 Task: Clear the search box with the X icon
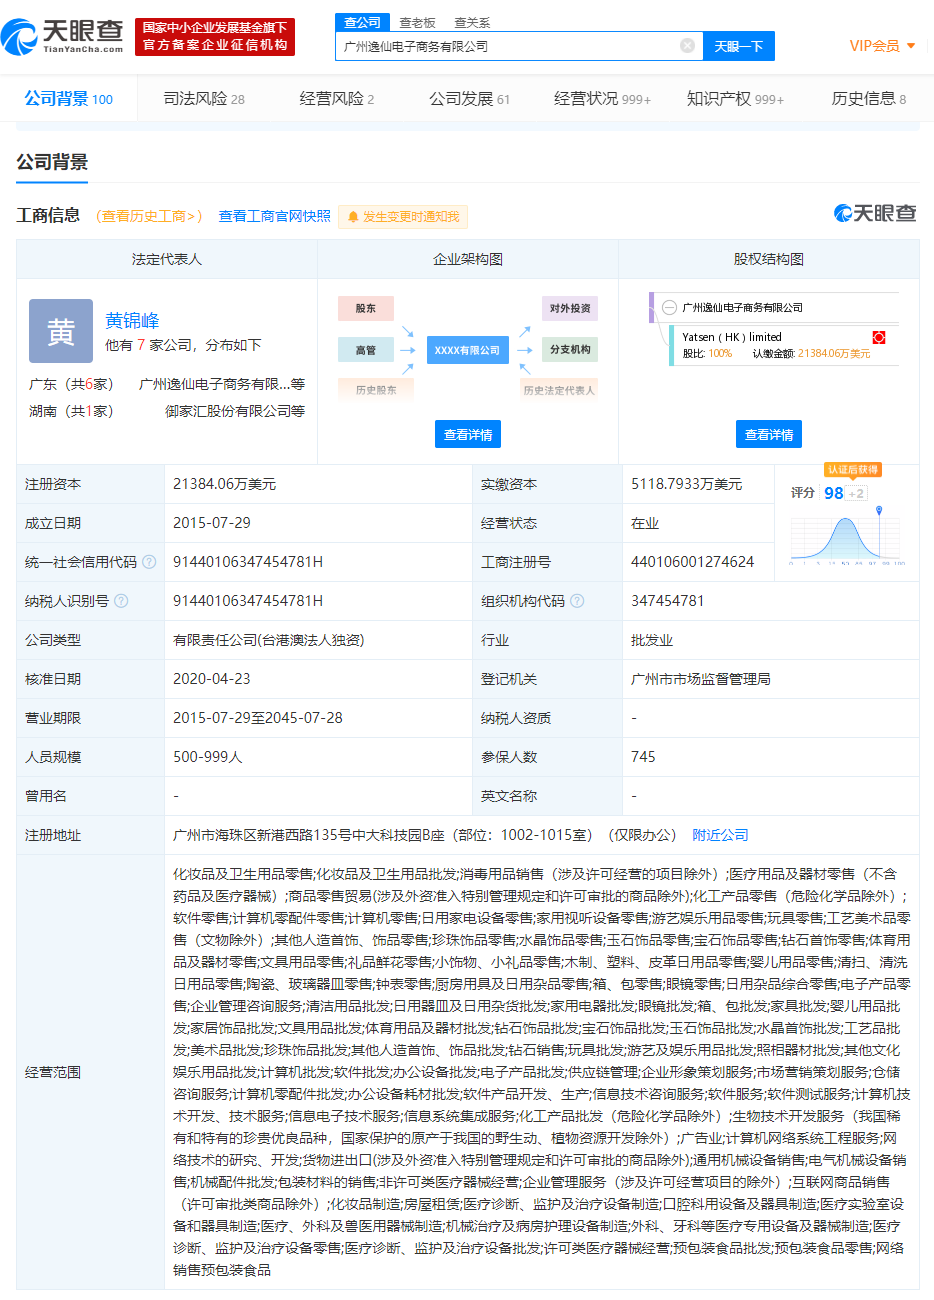pyautogui.click(x=687, y=46)
